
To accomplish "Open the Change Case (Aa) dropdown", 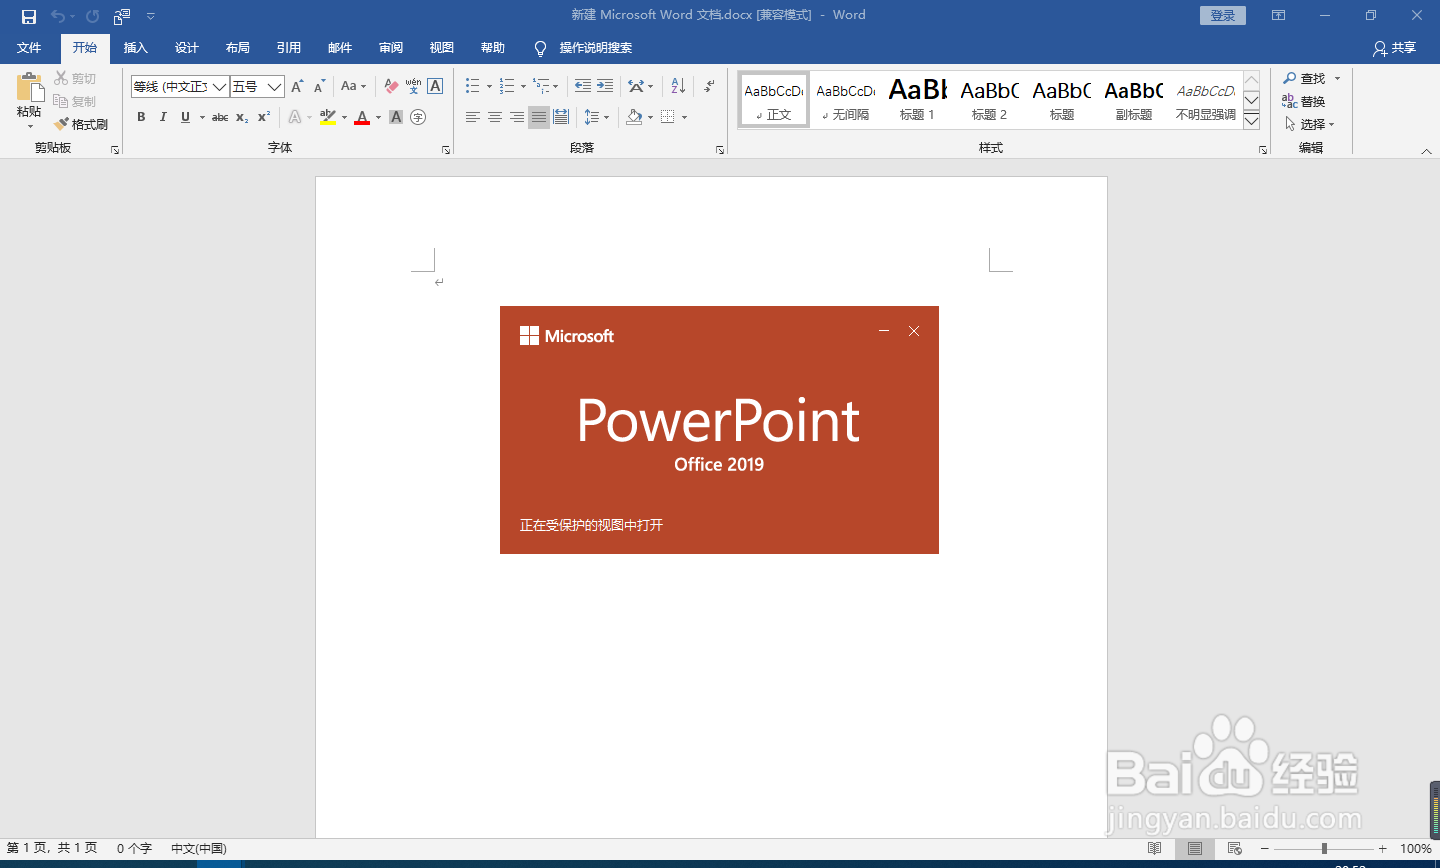I will 353,86.
